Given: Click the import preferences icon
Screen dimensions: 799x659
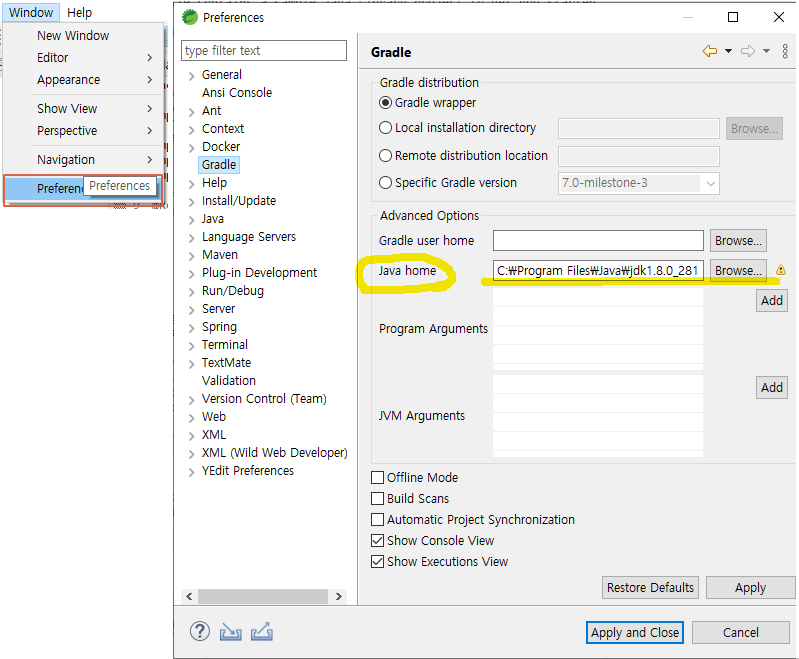Looking at the screenshot, I should [230, 632].
